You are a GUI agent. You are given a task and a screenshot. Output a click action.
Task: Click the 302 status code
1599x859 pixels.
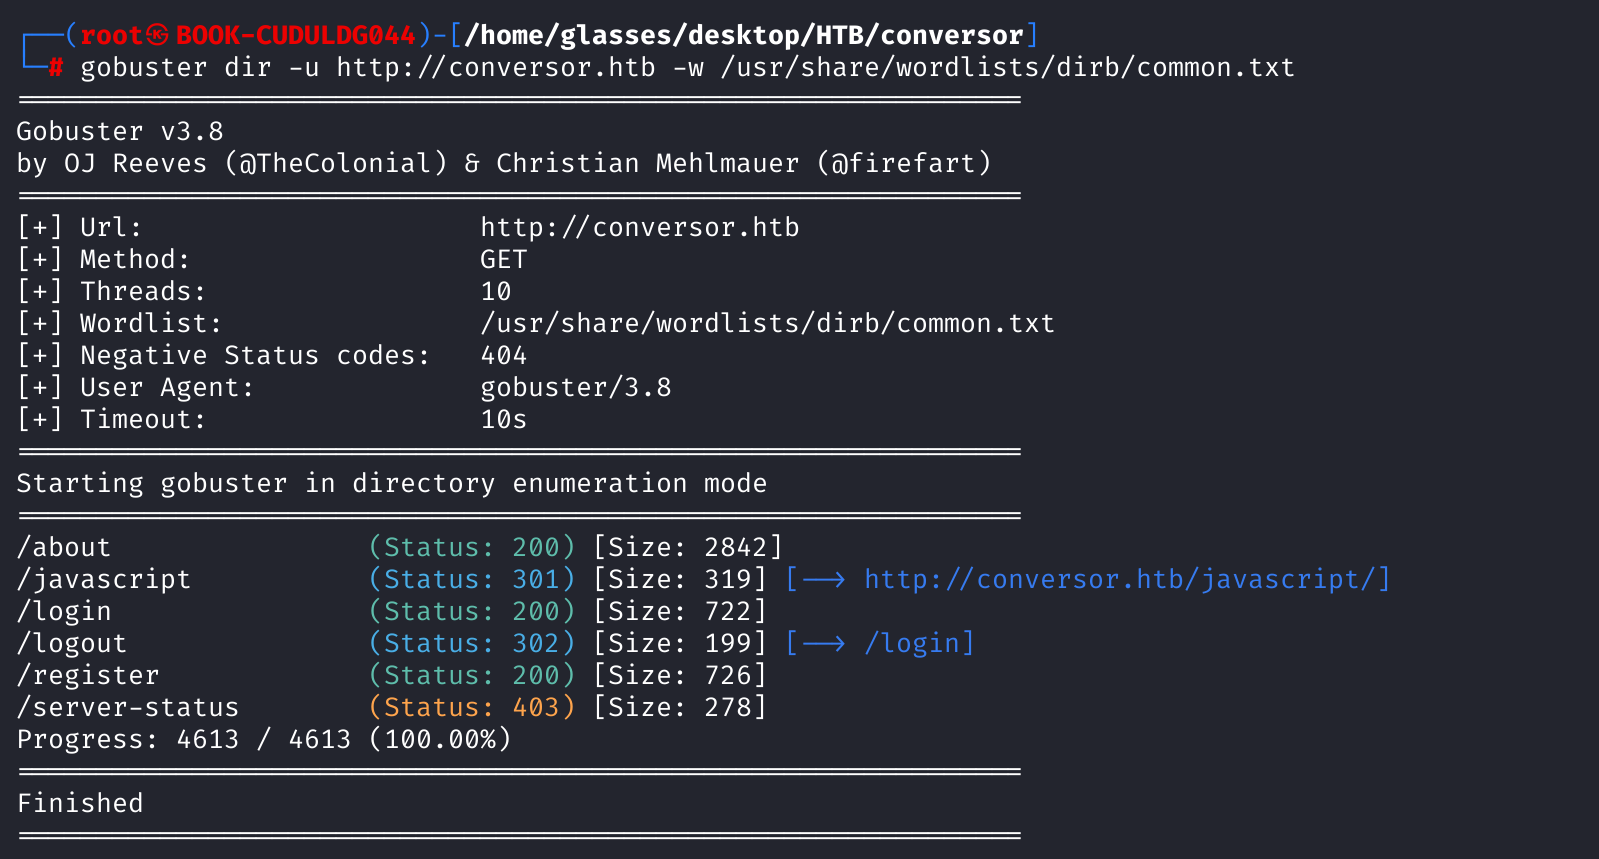pyautogui.click(x=536, y=644)
